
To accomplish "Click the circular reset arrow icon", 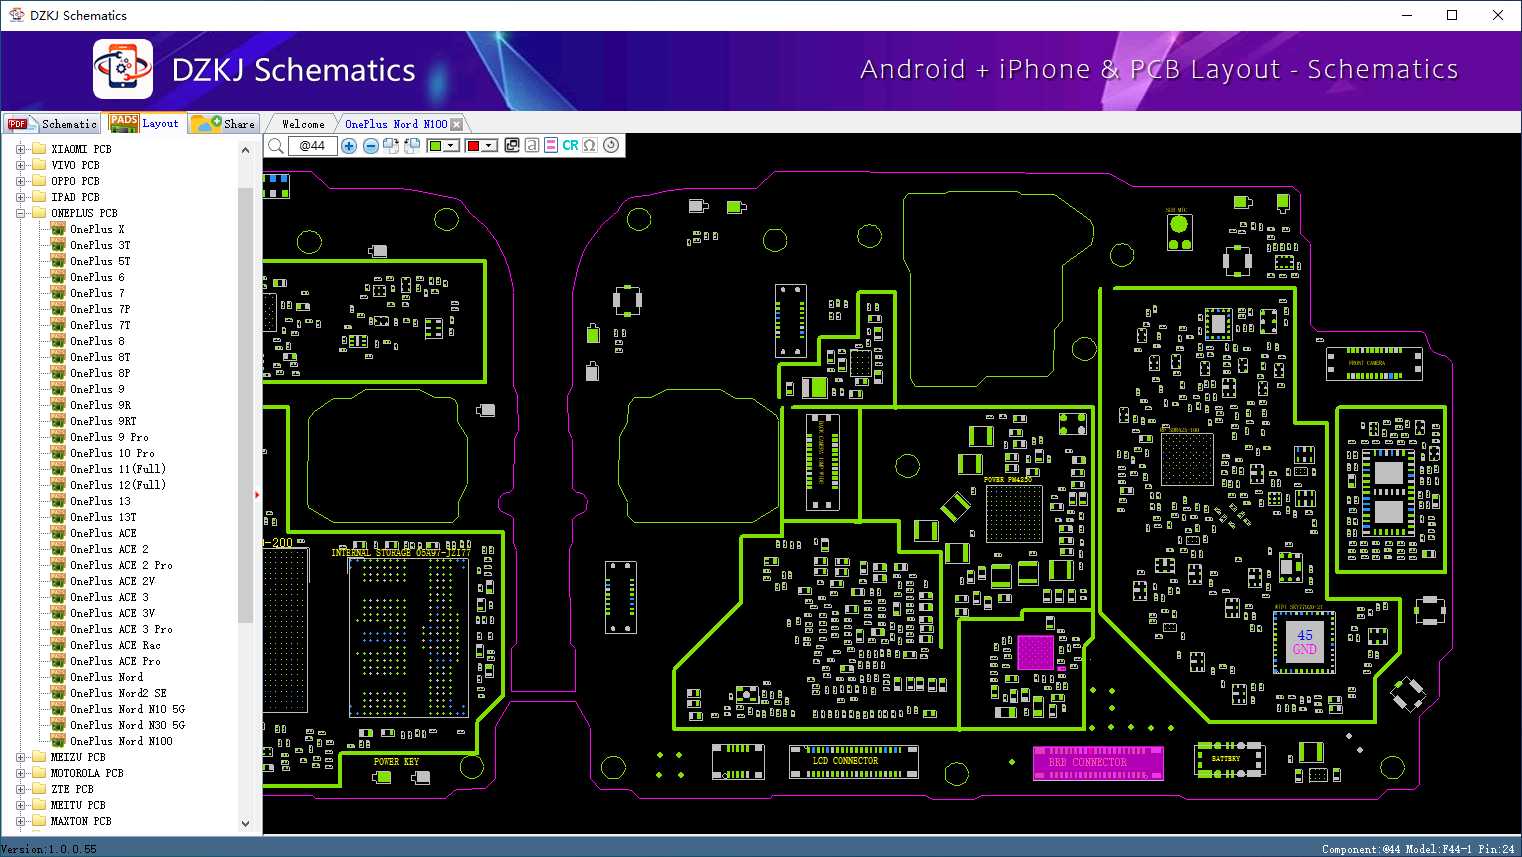I will (x=611, y=145).
